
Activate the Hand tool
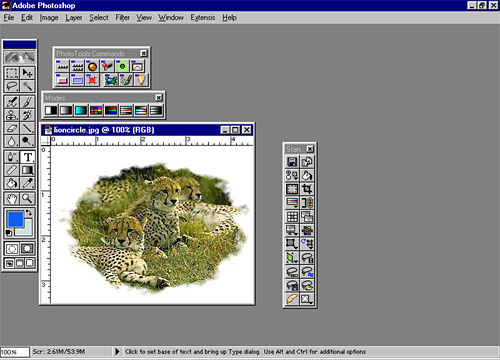coord(12,199)
